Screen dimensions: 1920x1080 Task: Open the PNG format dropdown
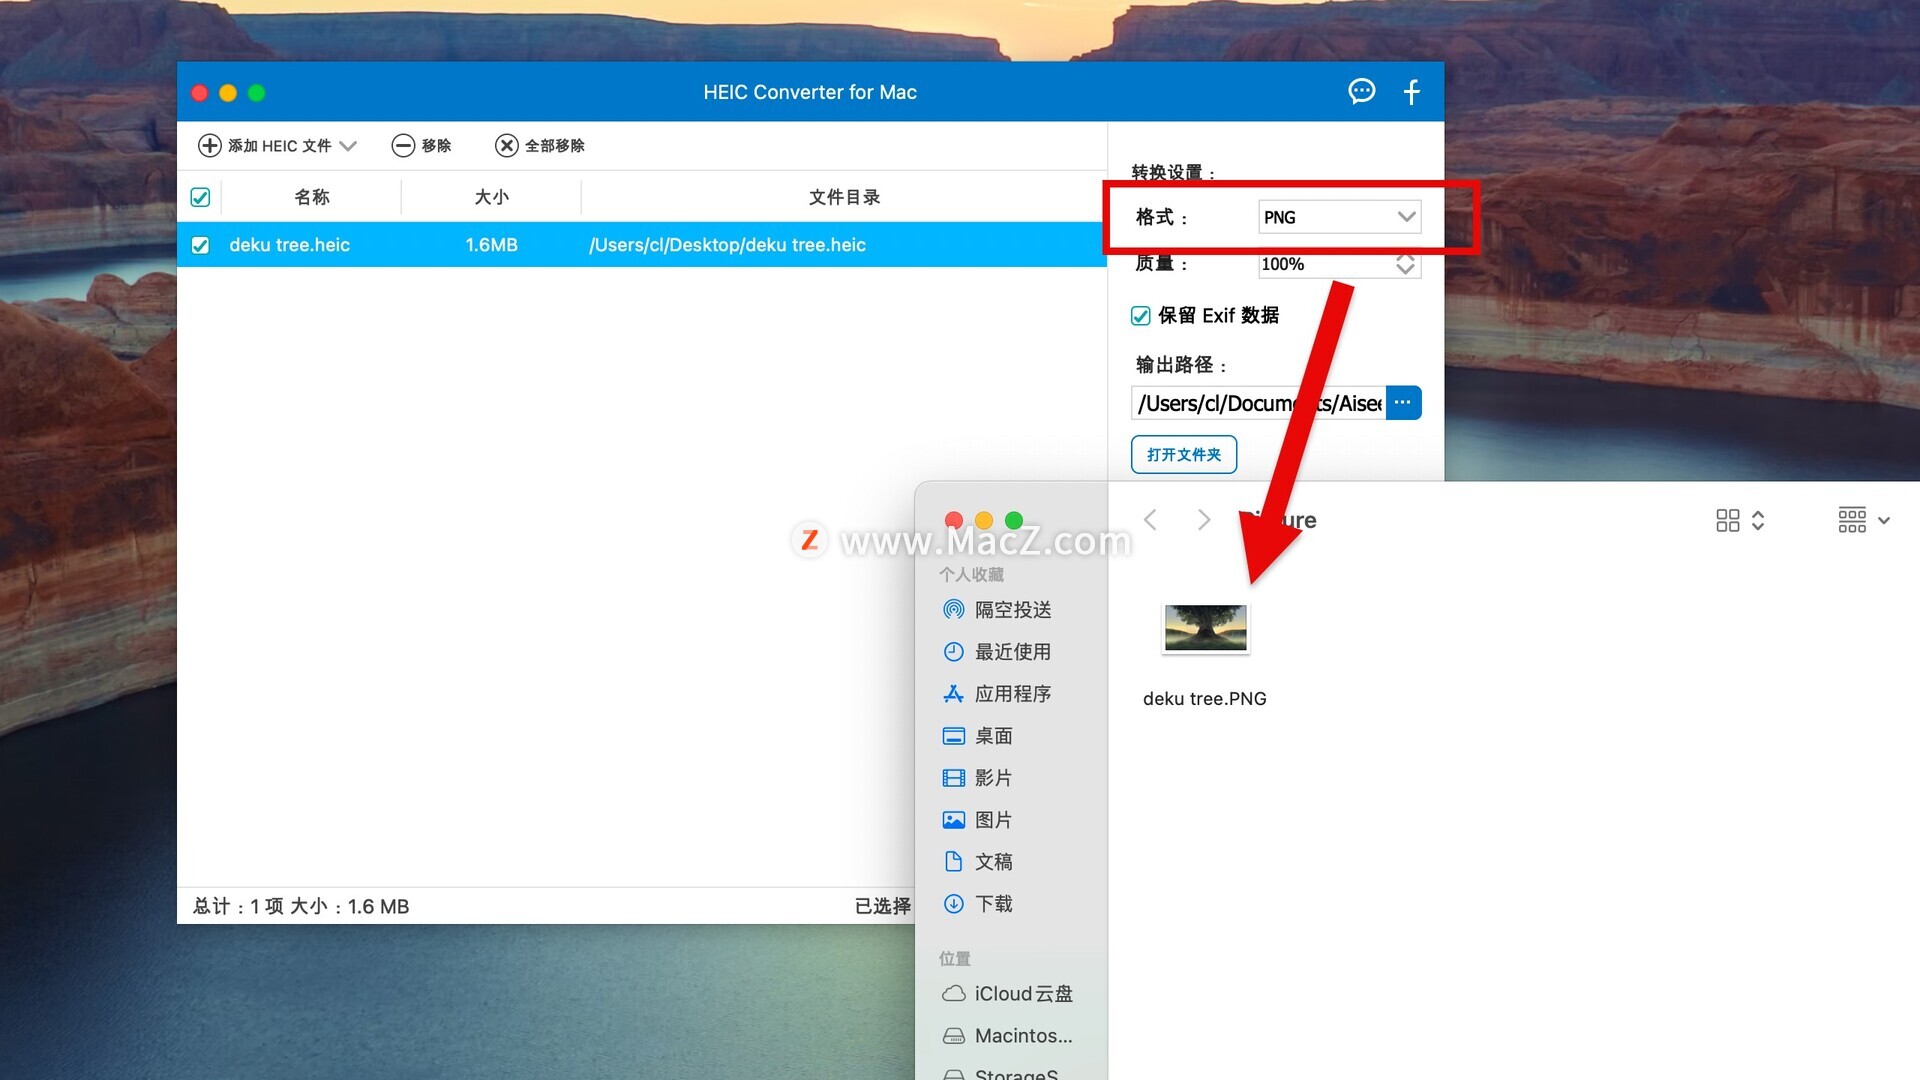[x=1339, y=217]
